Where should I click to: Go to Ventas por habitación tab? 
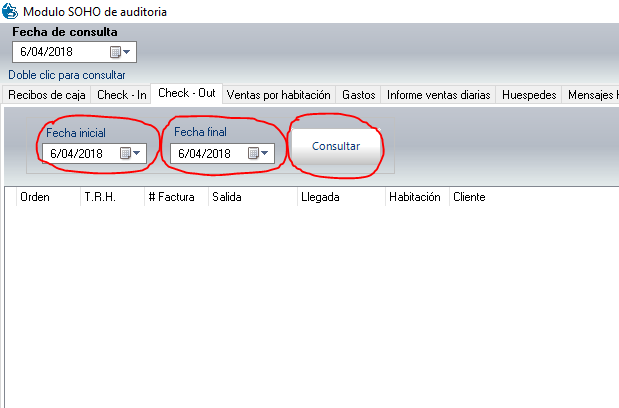click(278, 95)
